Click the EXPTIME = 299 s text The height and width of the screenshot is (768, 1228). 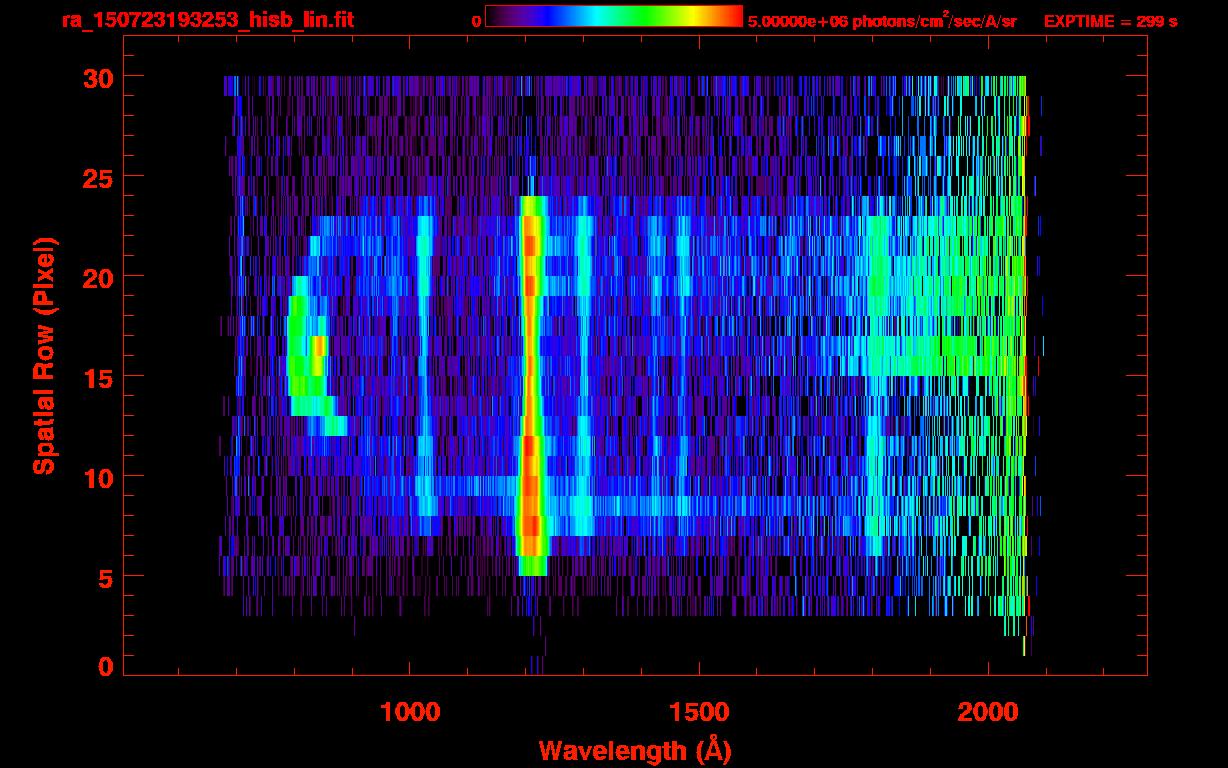coord(1110,21)
